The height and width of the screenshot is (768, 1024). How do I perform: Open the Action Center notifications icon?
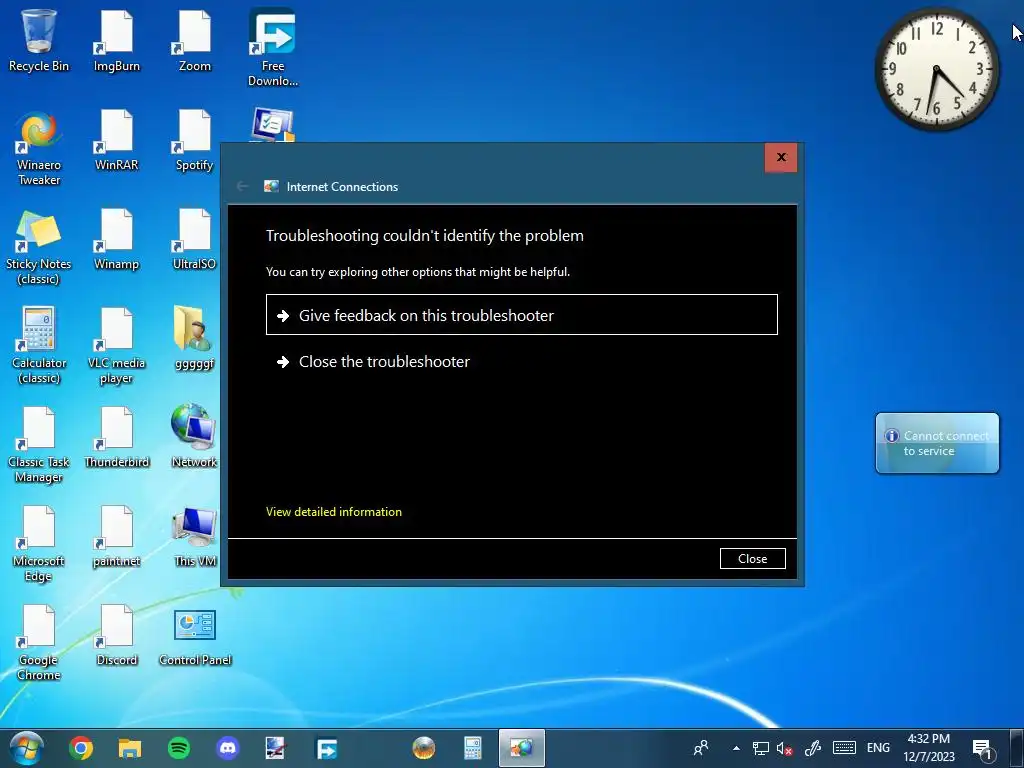coord(982,748)
